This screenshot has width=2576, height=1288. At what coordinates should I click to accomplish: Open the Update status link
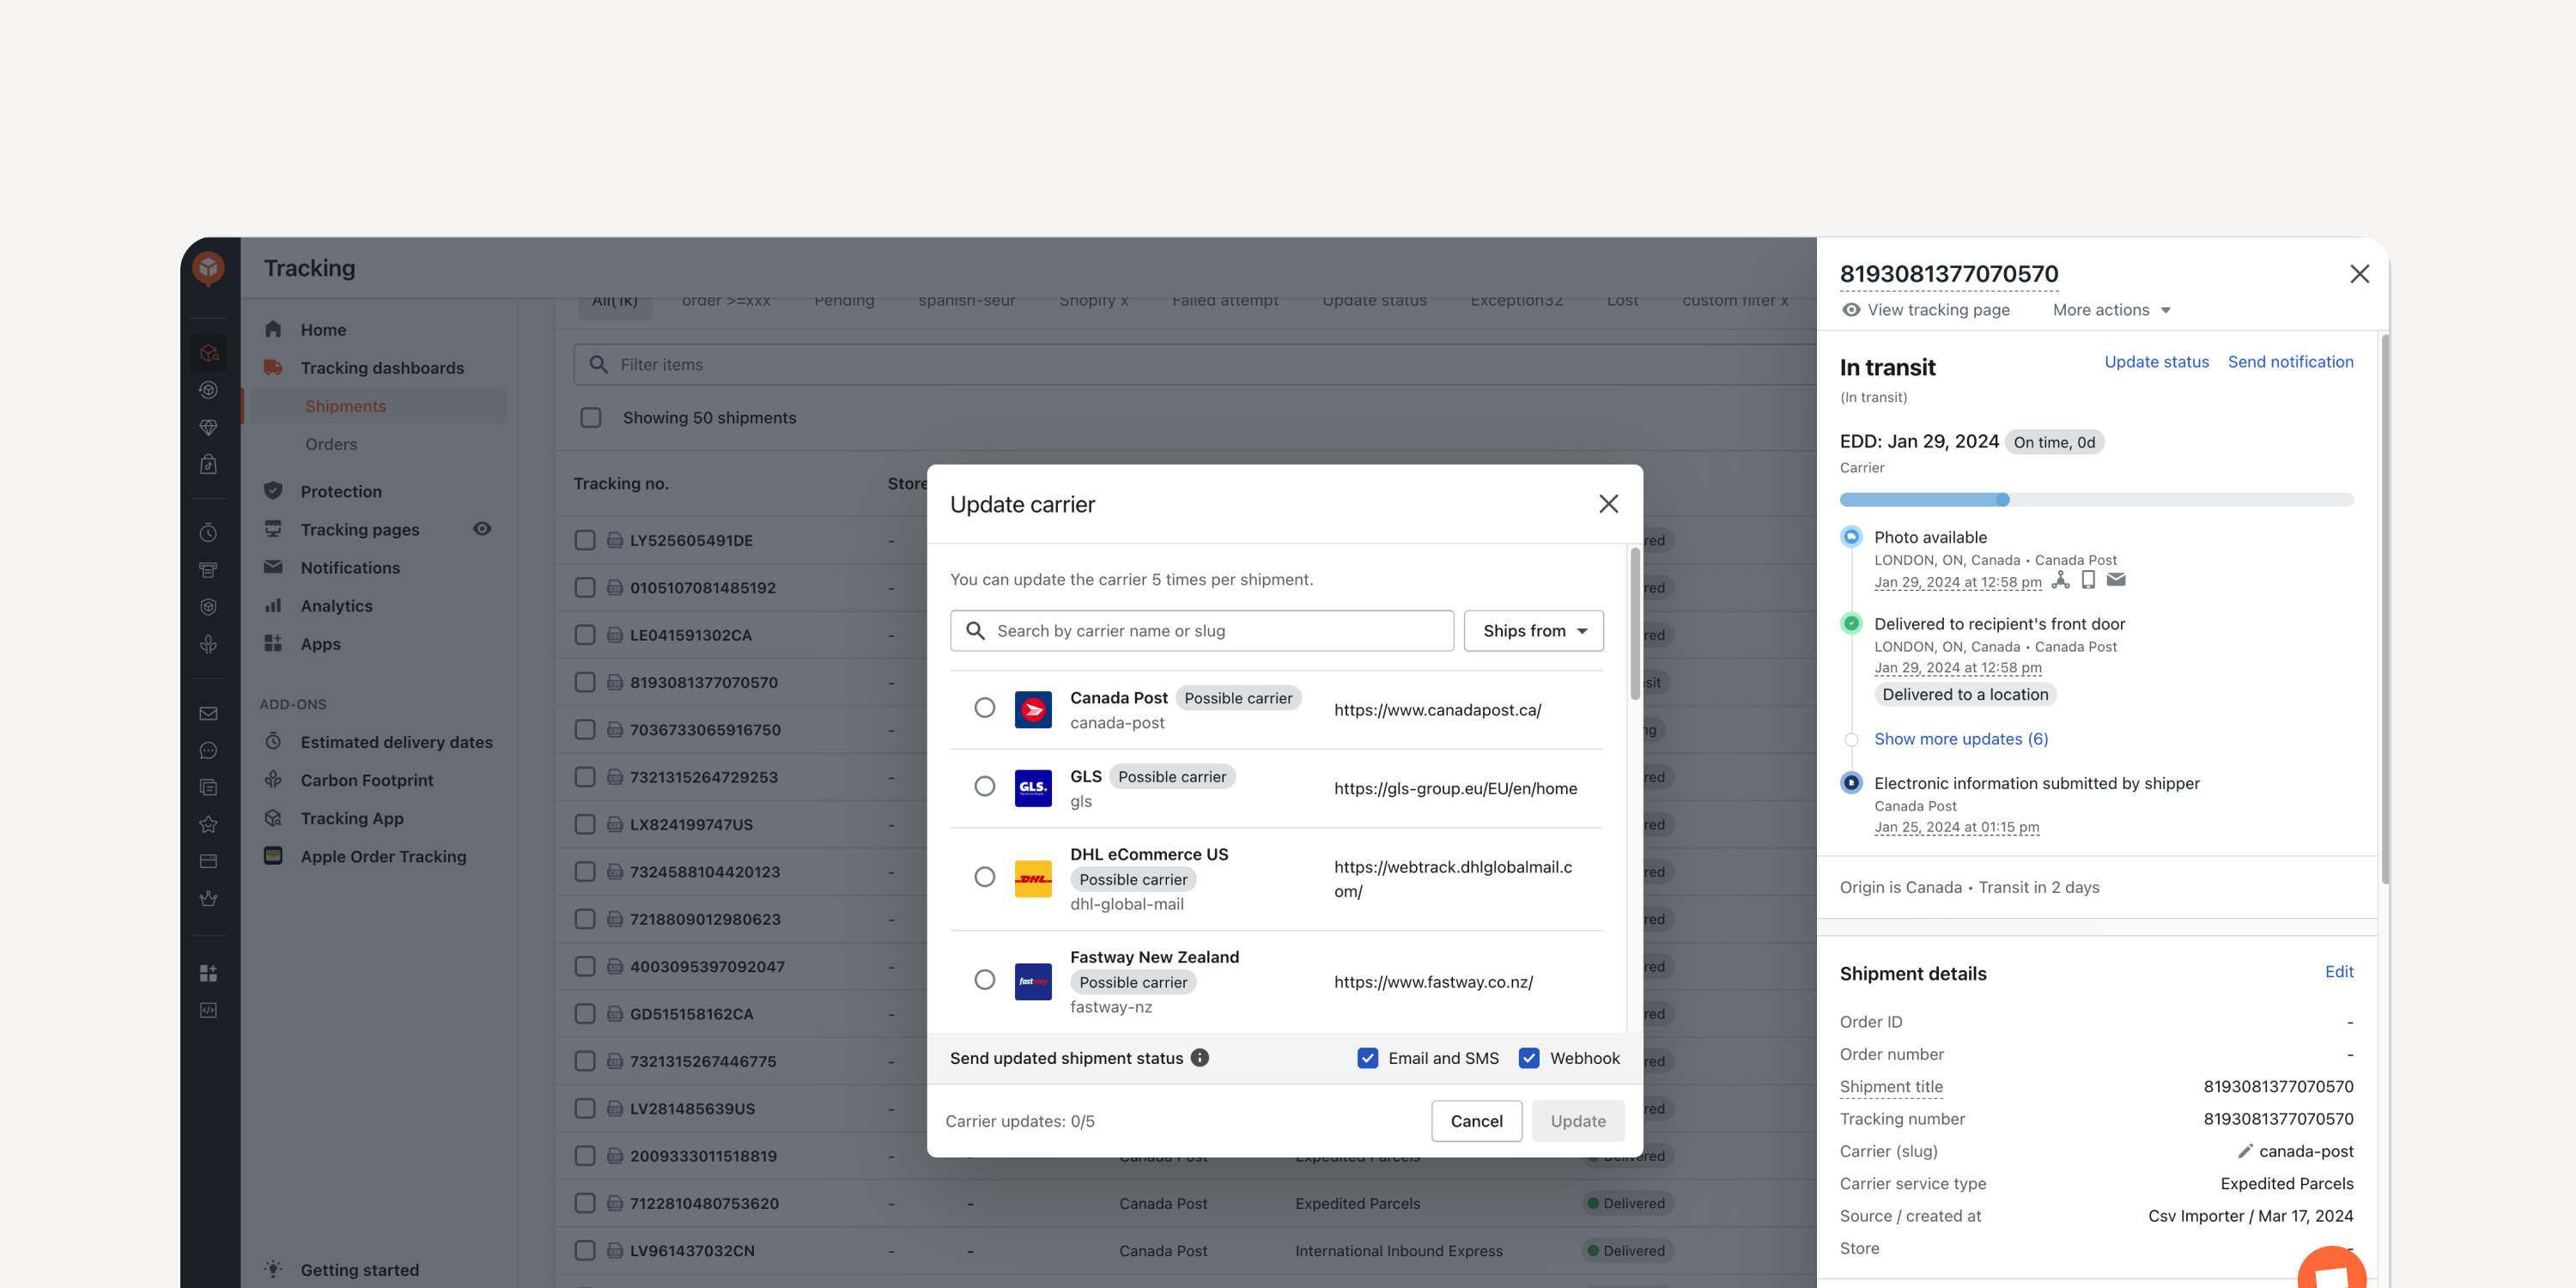[2156, 362]
